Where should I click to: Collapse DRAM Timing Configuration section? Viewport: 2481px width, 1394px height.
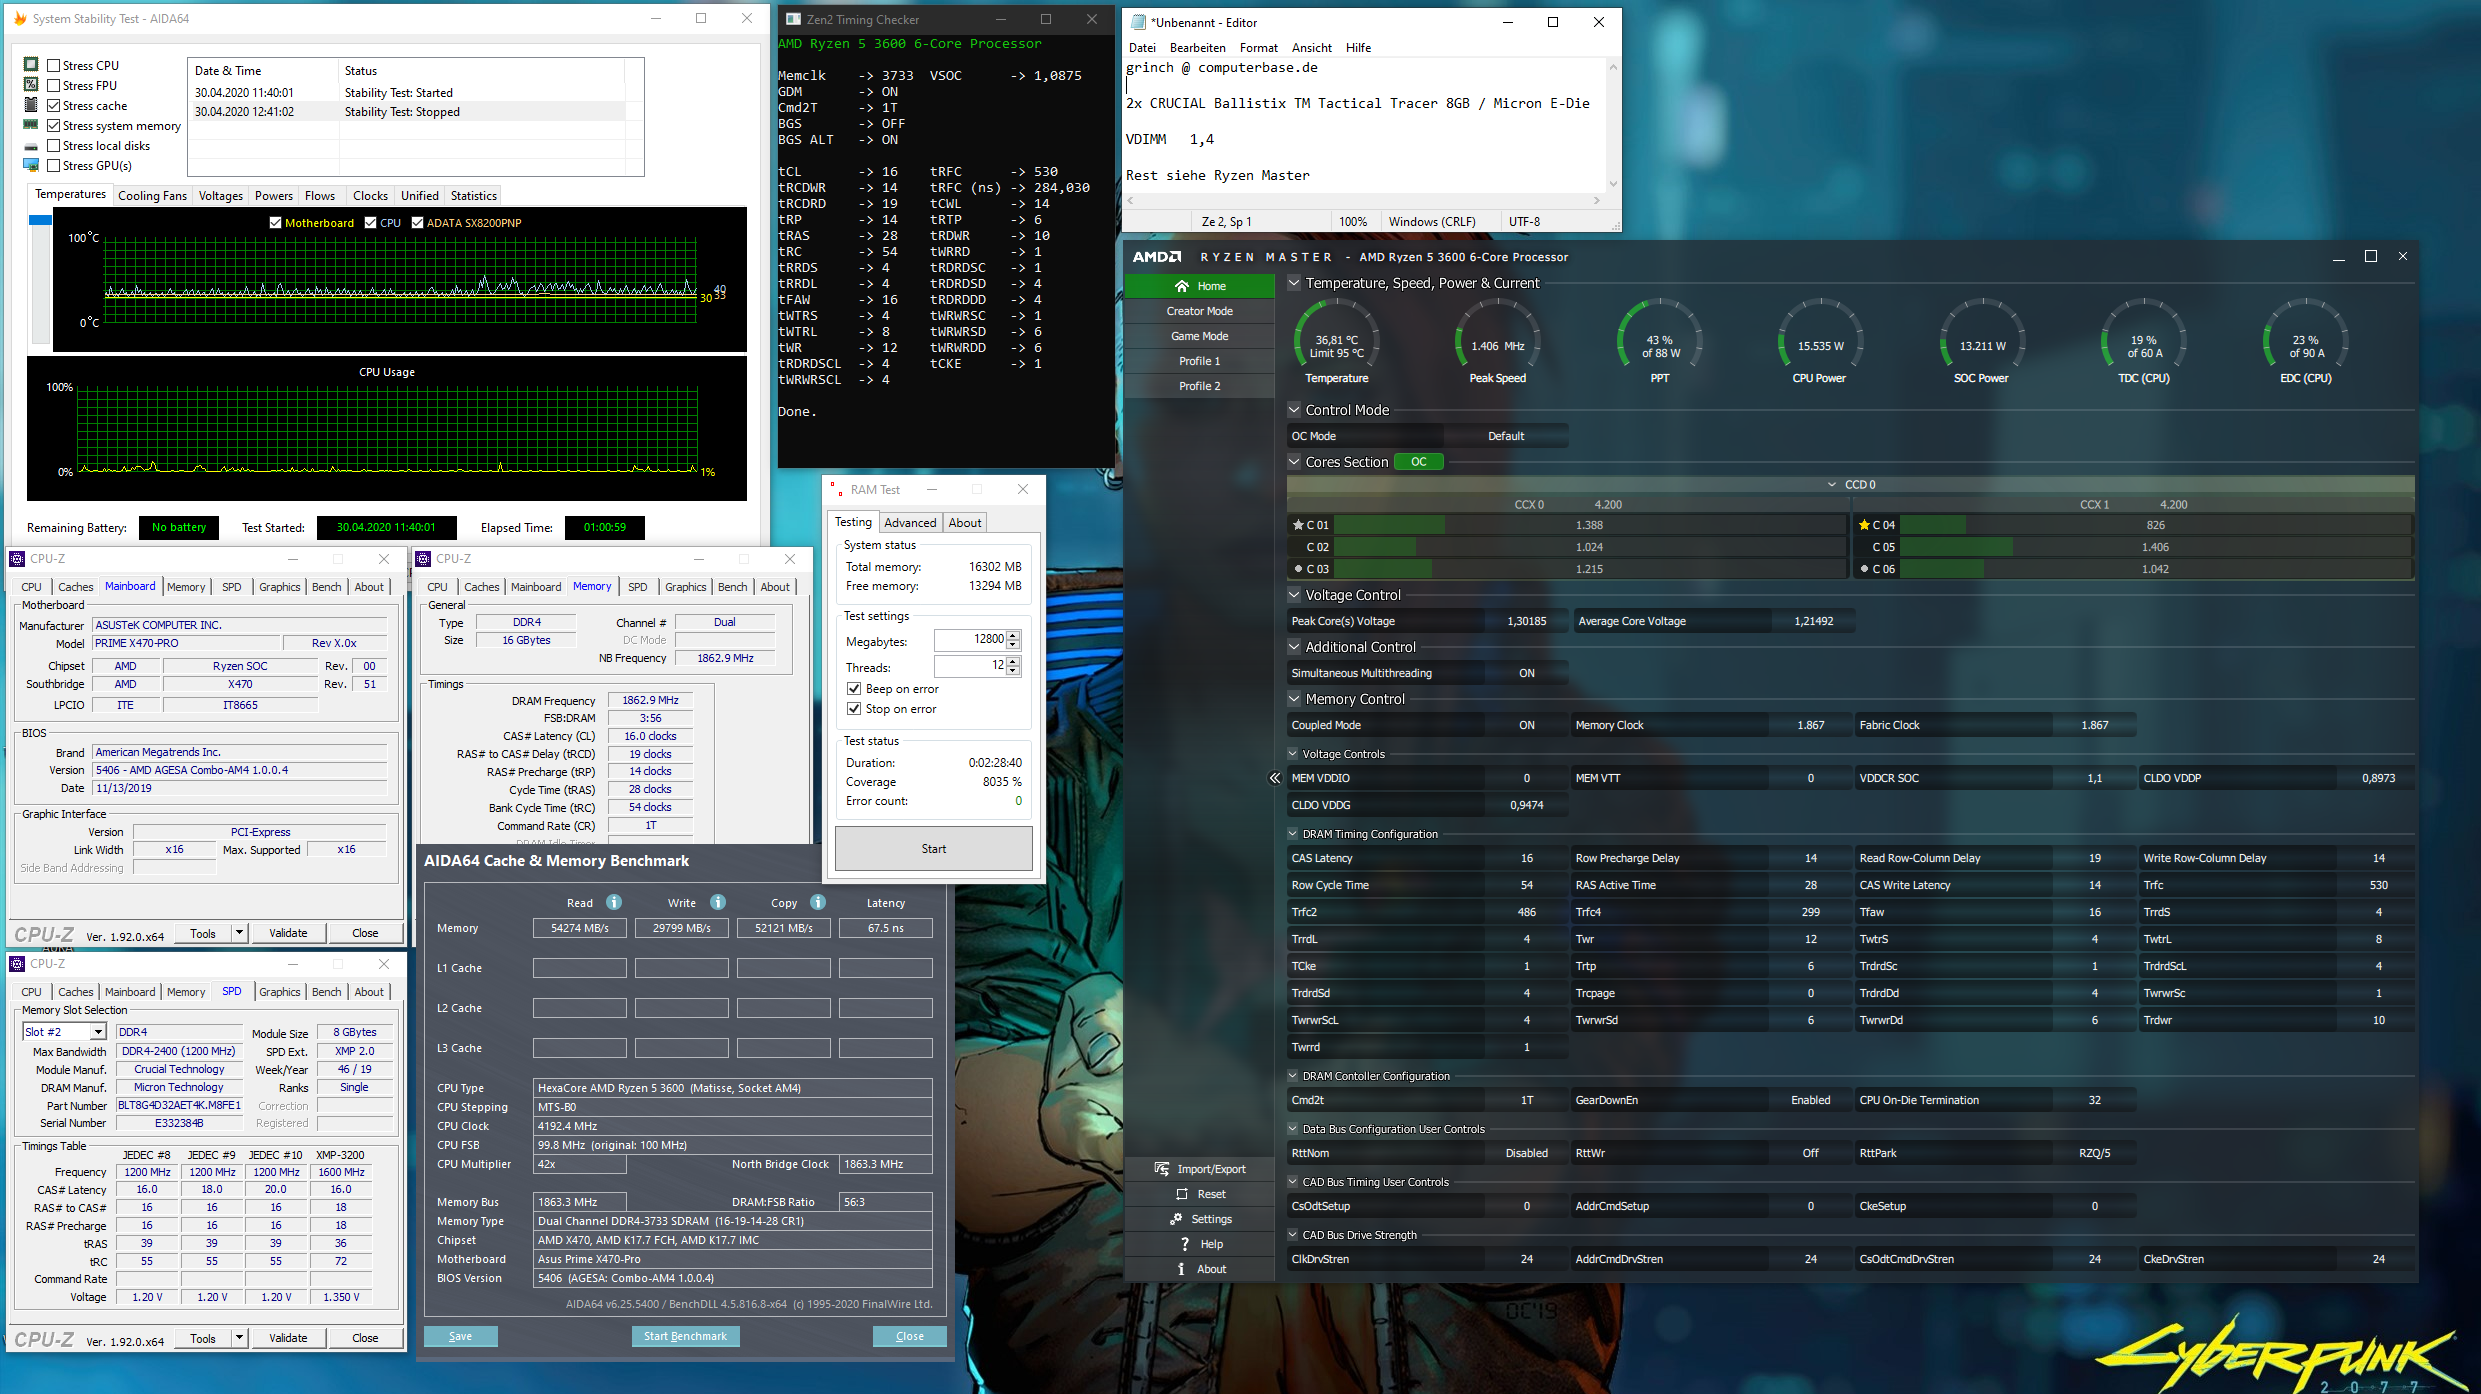(1293, 834)
